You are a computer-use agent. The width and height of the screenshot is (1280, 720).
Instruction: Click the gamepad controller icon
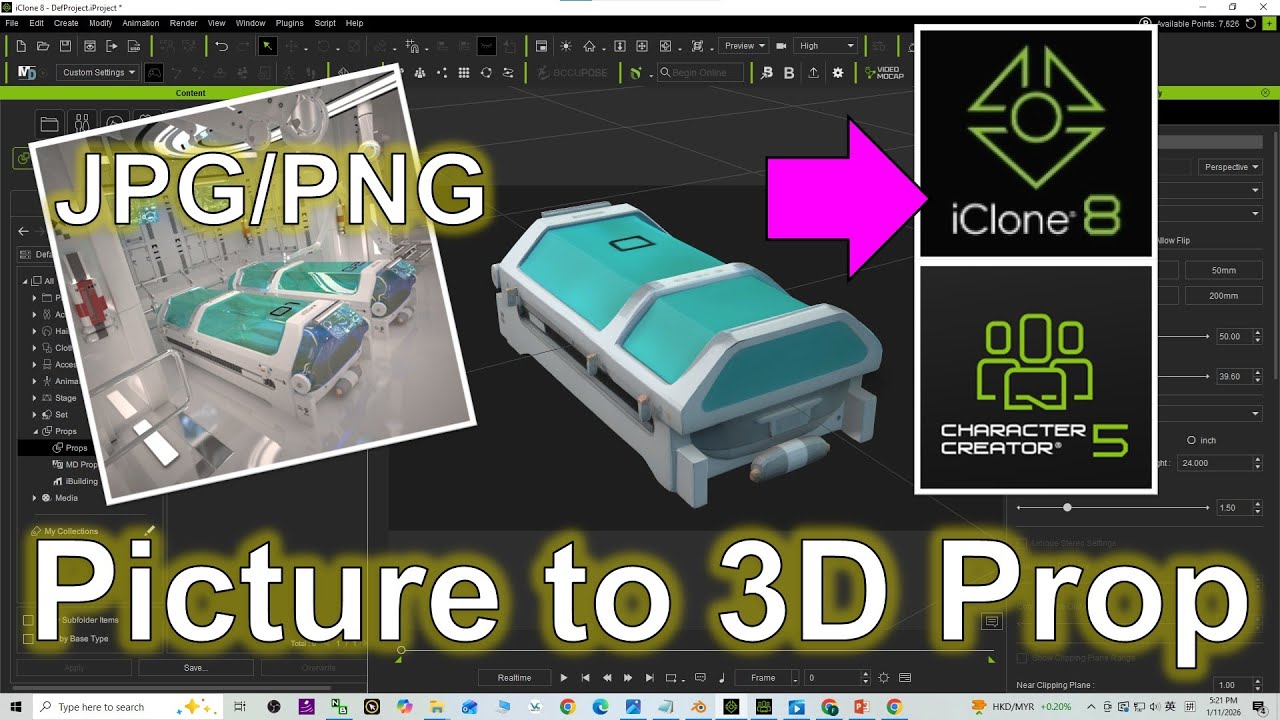(154, 73)
